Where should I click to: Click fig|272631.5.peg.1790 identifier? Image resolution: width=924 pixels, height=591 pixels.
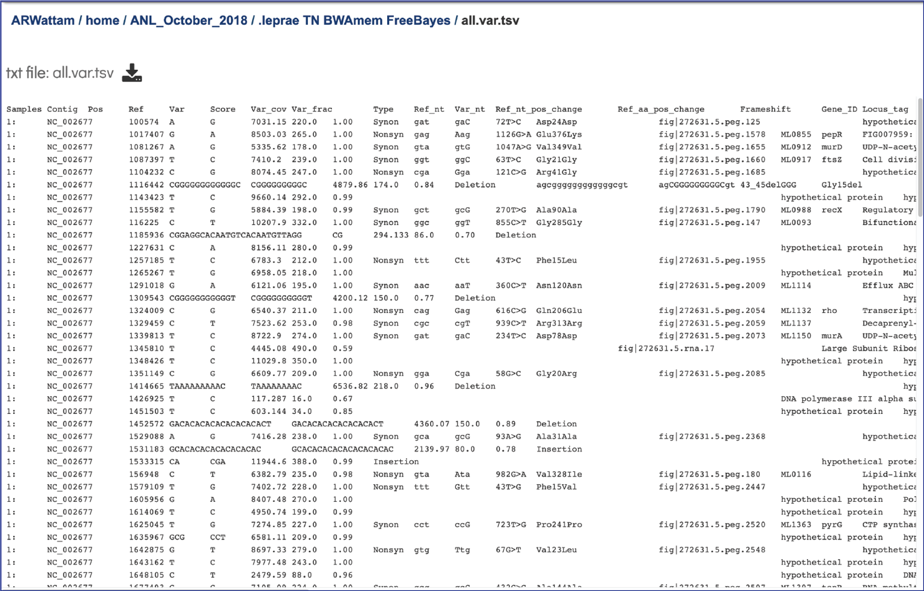pos(712,210)
